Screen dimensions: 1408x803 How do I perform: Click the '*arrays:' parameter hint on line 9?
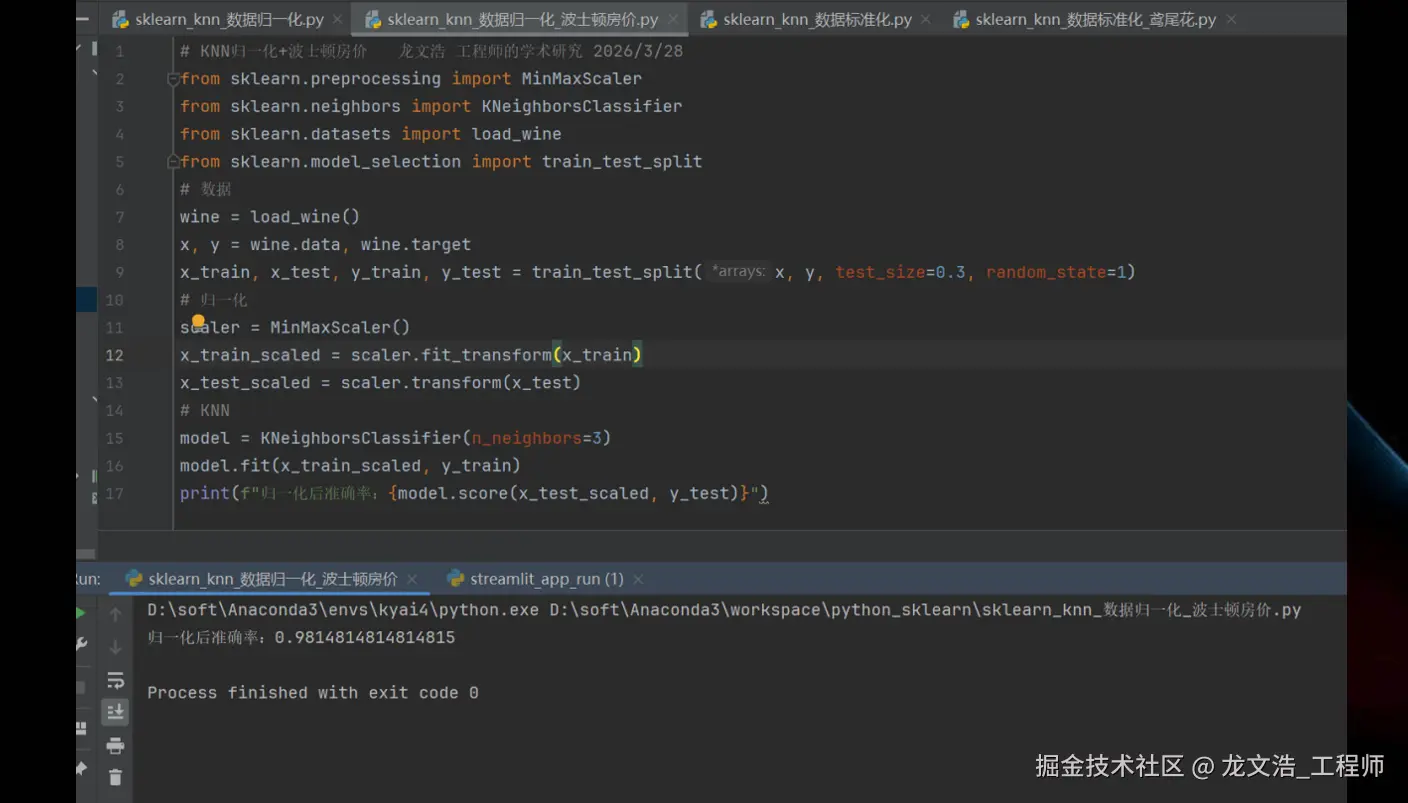(739, 271)
